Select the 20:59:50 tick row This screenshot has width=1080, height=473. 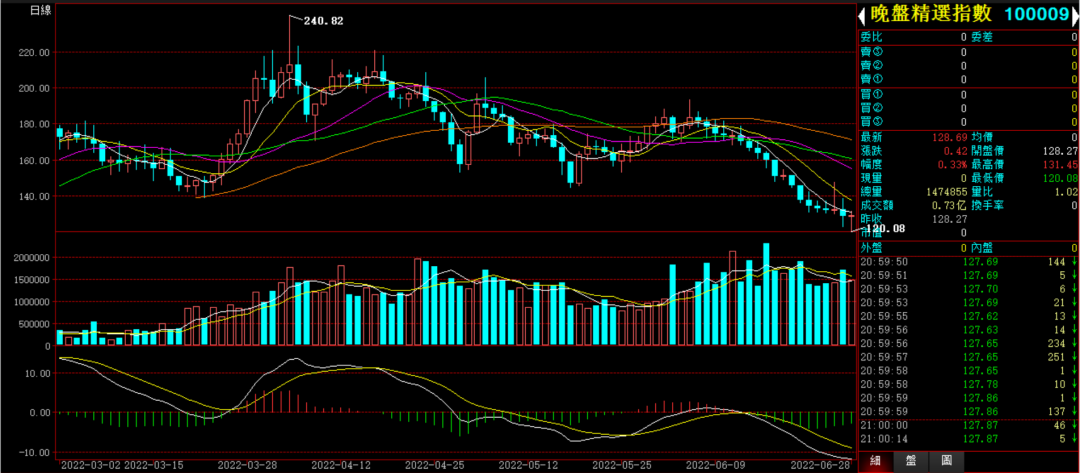[968, 262]
